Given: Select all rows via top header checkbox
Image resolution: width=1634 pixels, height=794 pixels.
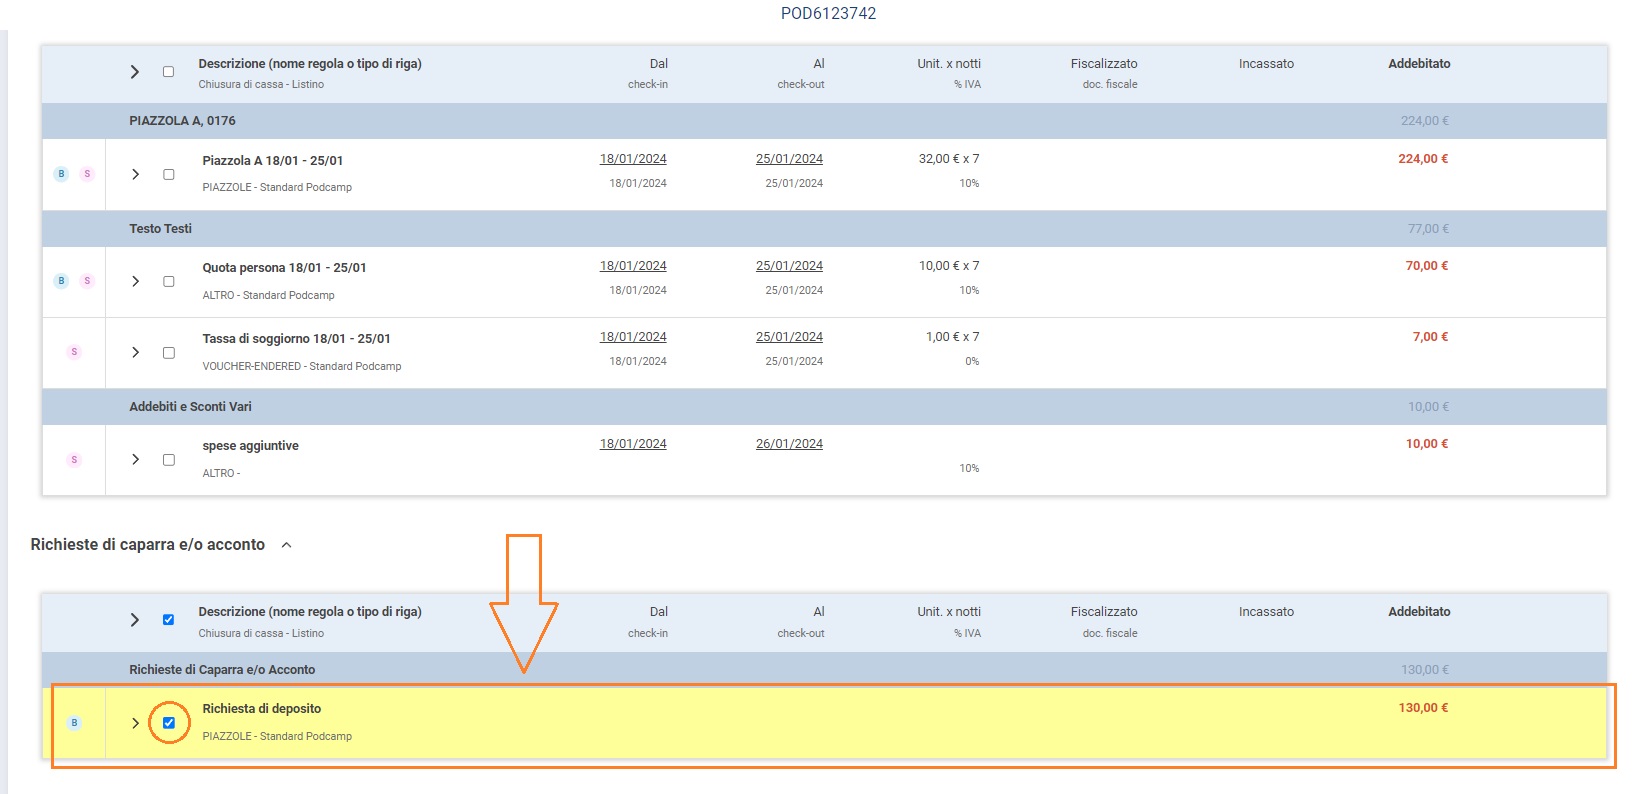Looking at the screenshot, I should point(168,72).
